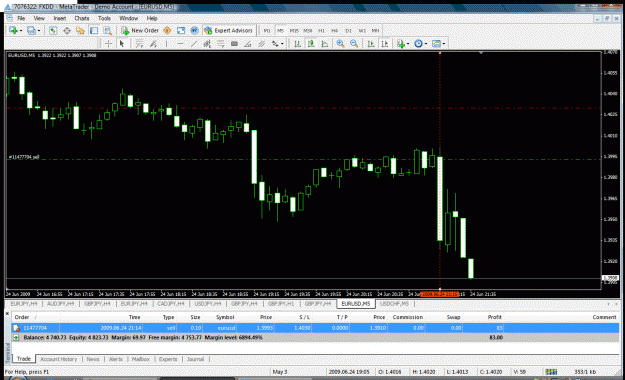Click the New Order button
Screen dimensions: 625x380
[140, 31]
